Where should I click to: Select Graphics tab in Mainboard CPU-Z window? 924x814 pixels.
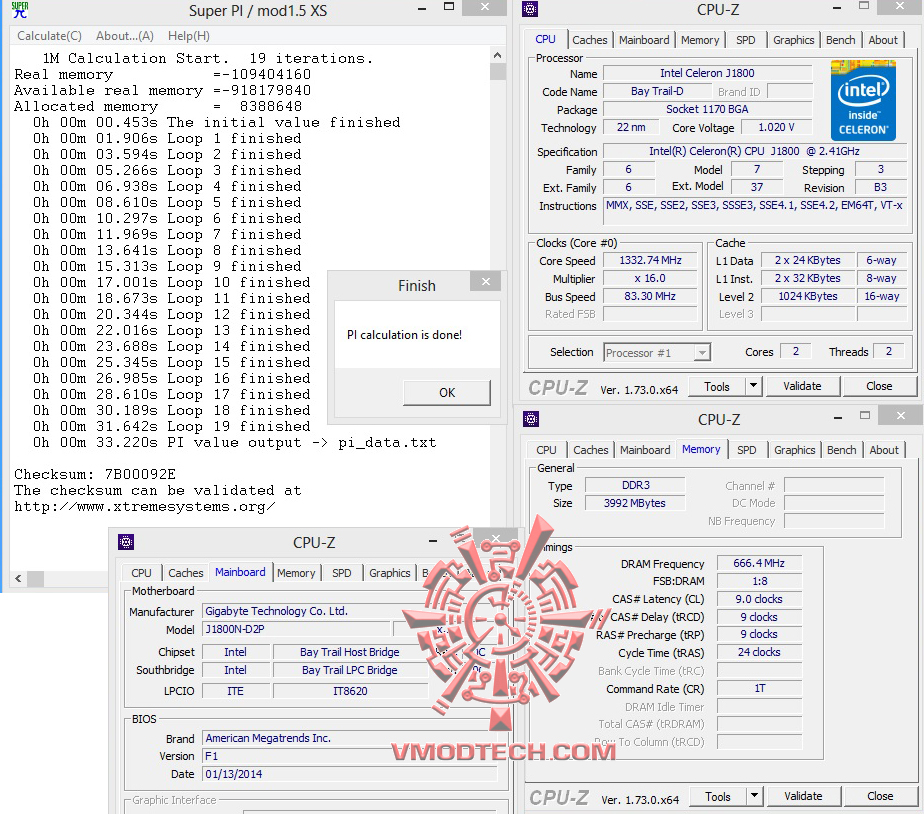click(390, 573)
